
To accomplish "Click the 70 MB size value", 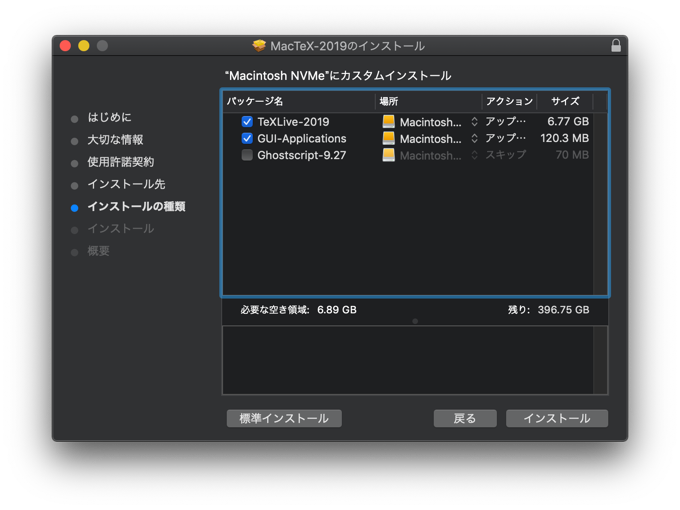I will 572,155.
